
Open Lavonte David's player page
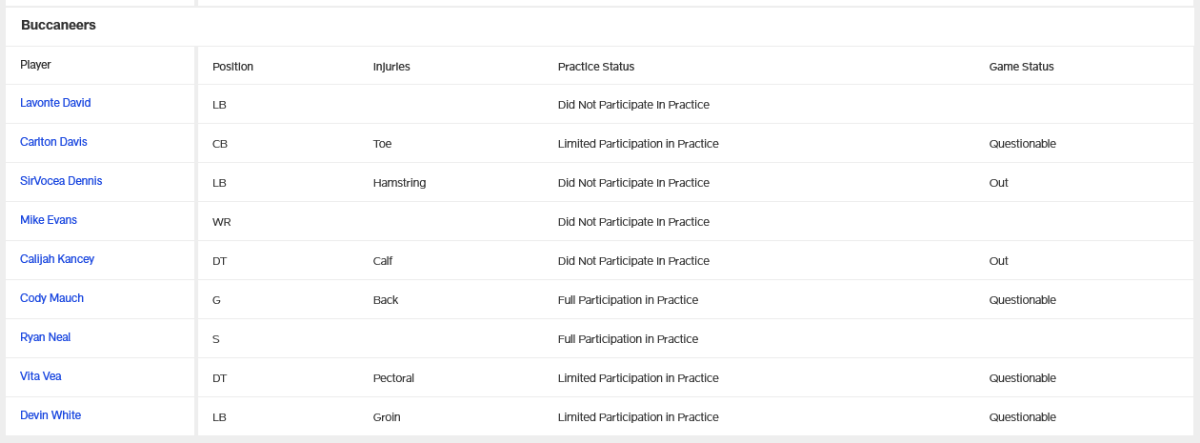[56, 103]
